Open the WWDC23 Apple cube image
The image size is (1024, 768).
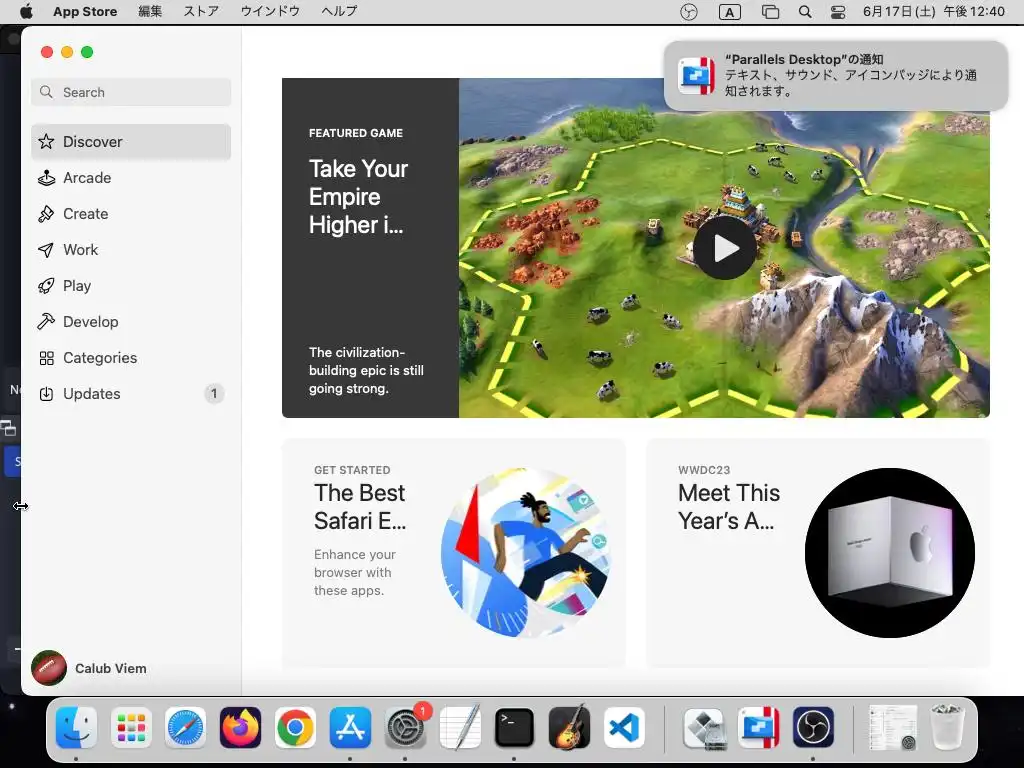pyautogui.click(x=889, y=552)
